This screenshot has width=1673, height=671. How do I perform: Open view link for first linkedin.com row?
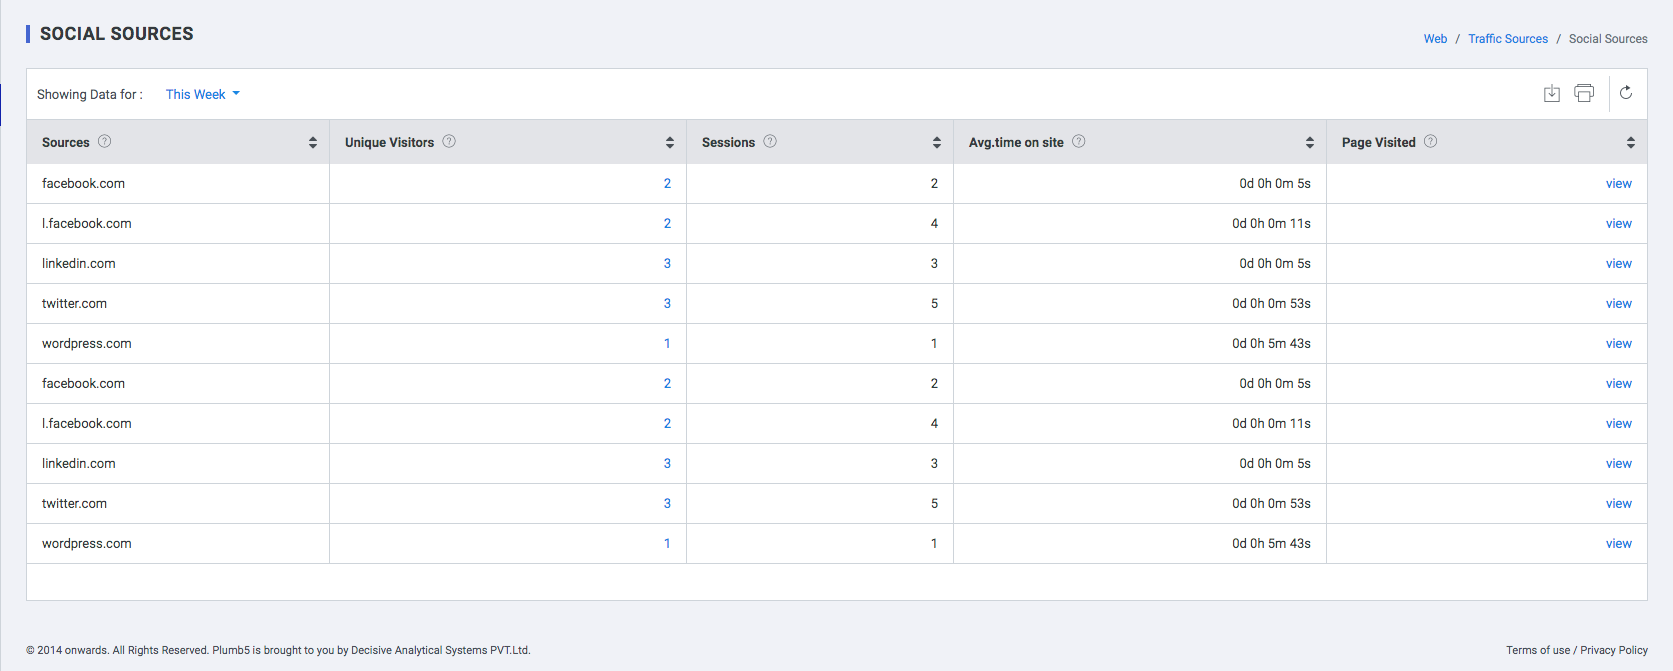click(x=1618, y=263)
